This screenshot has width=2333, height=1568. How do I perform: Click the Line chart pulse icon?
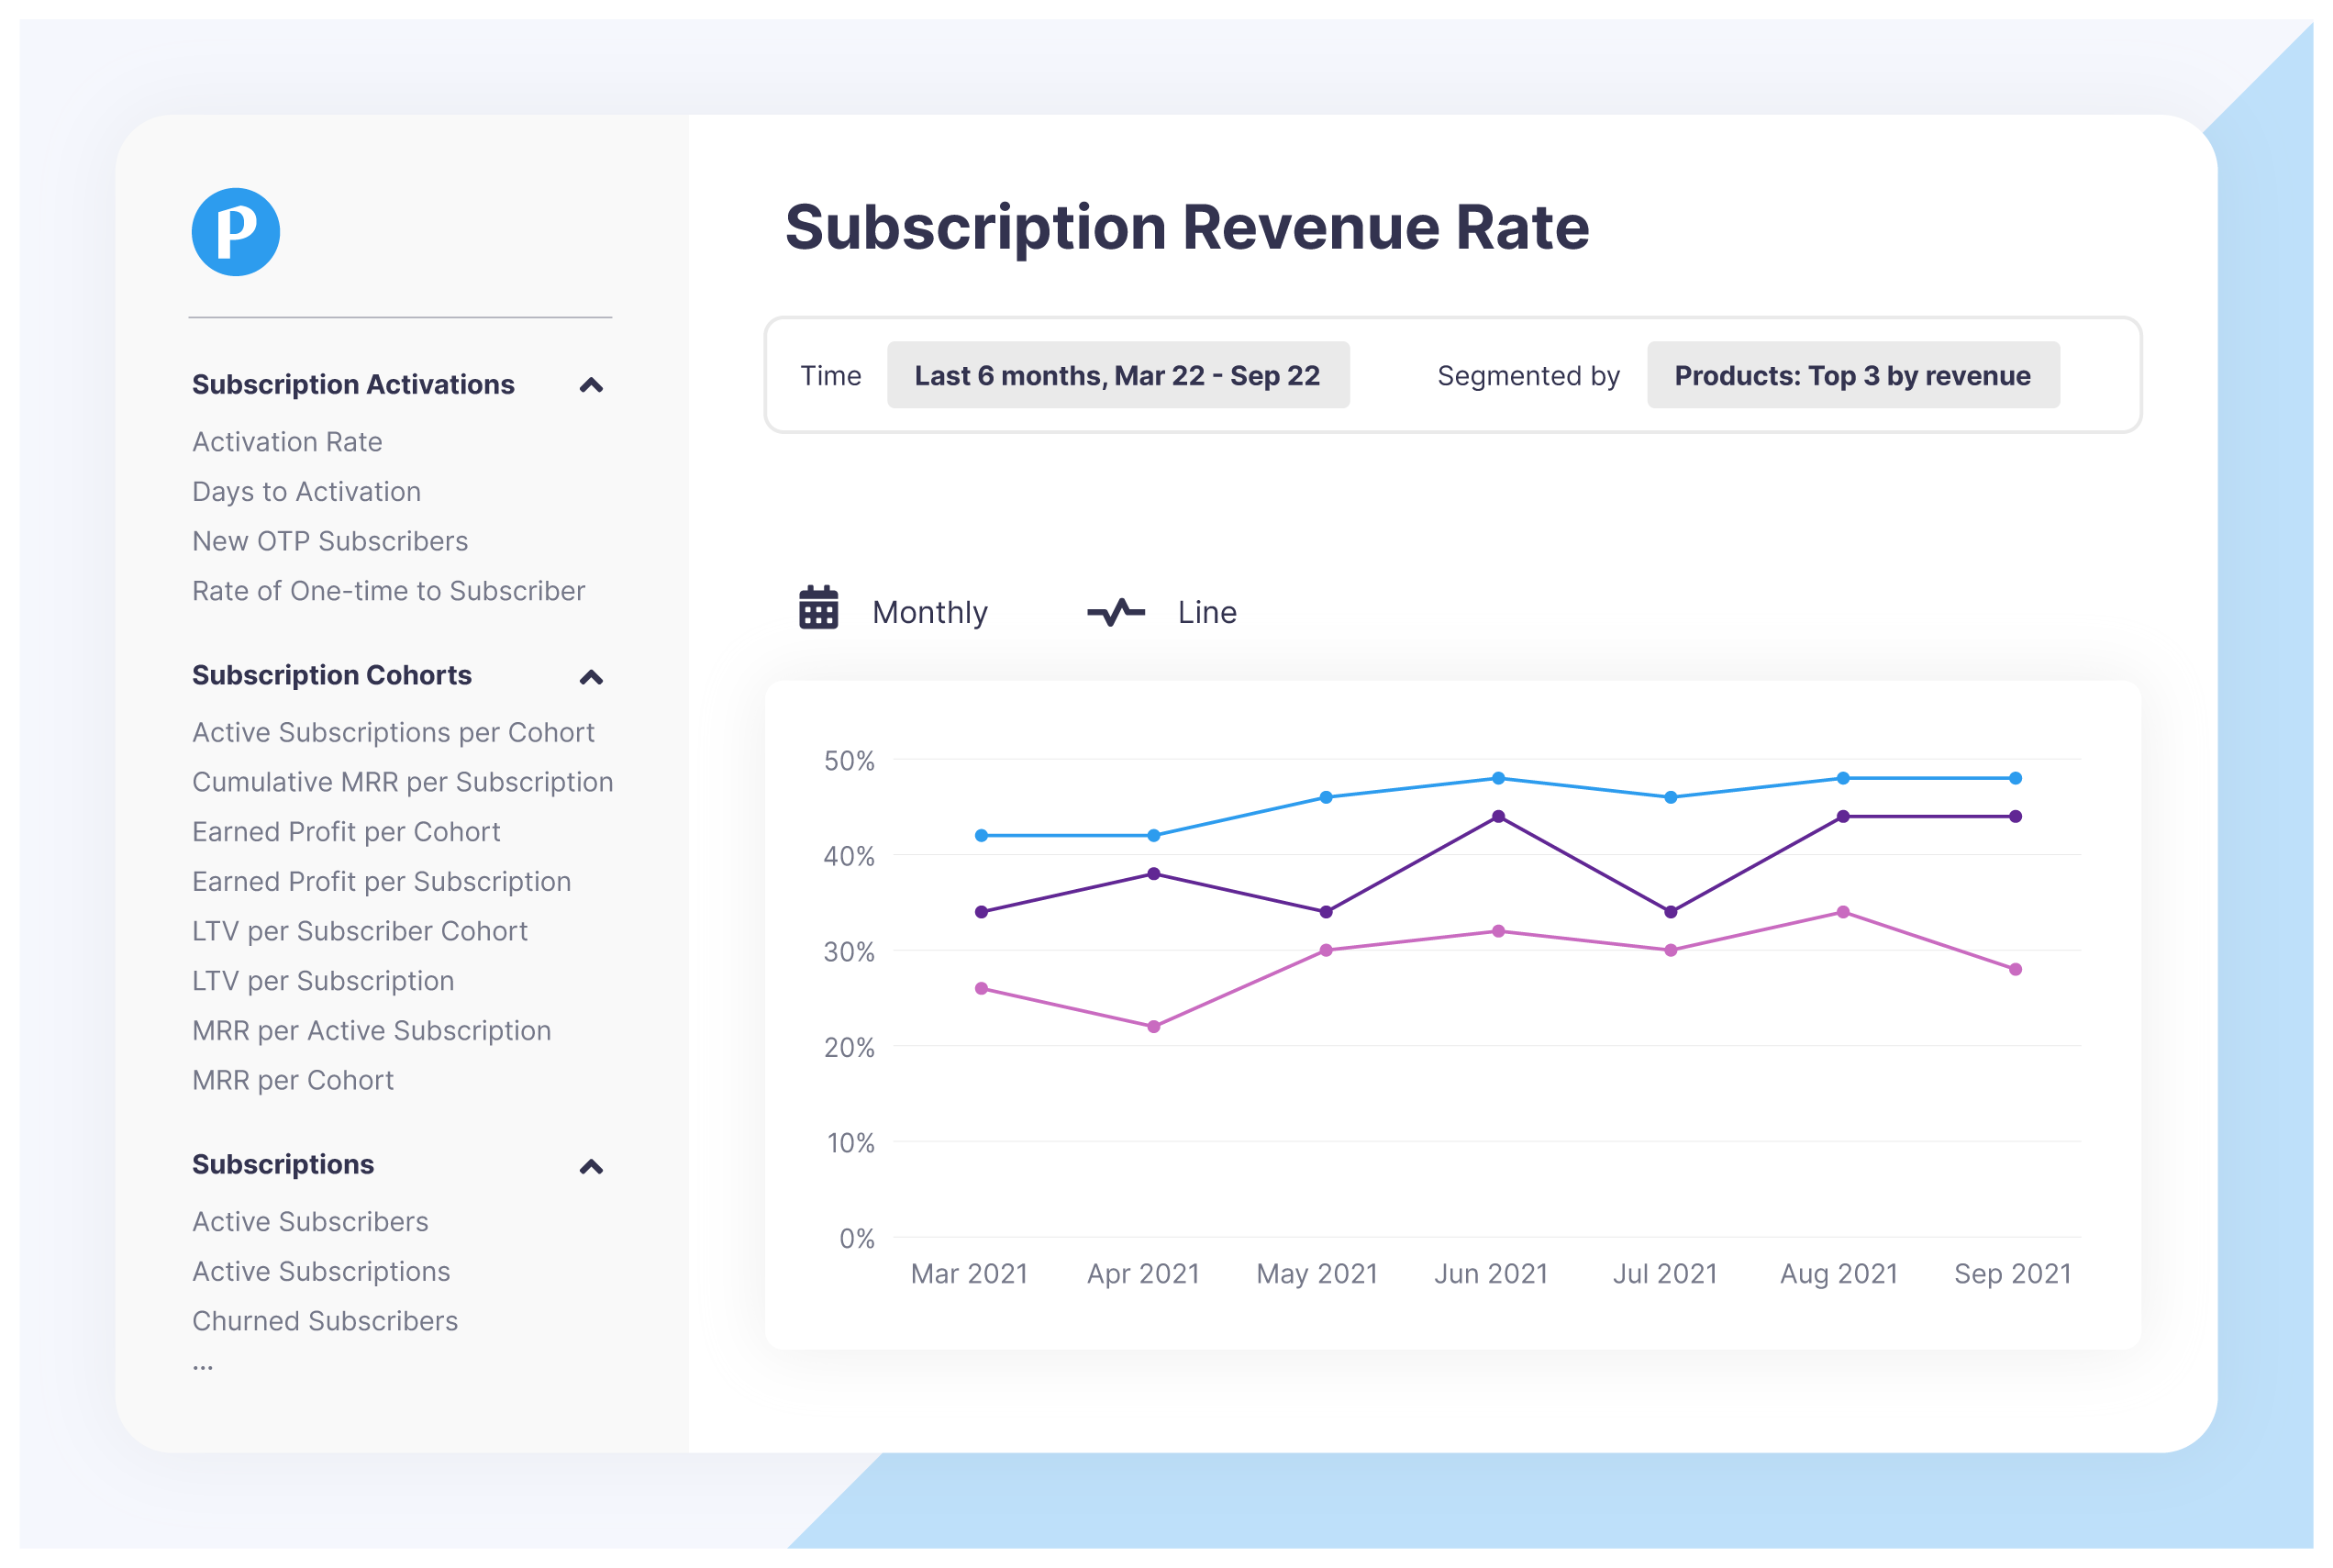1116,611
